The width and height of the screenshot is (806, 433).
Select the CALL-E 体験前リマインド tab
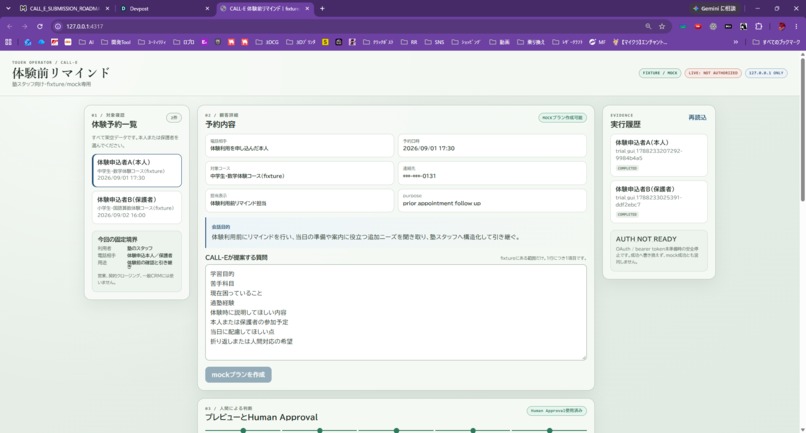click(x=264, y=8)
